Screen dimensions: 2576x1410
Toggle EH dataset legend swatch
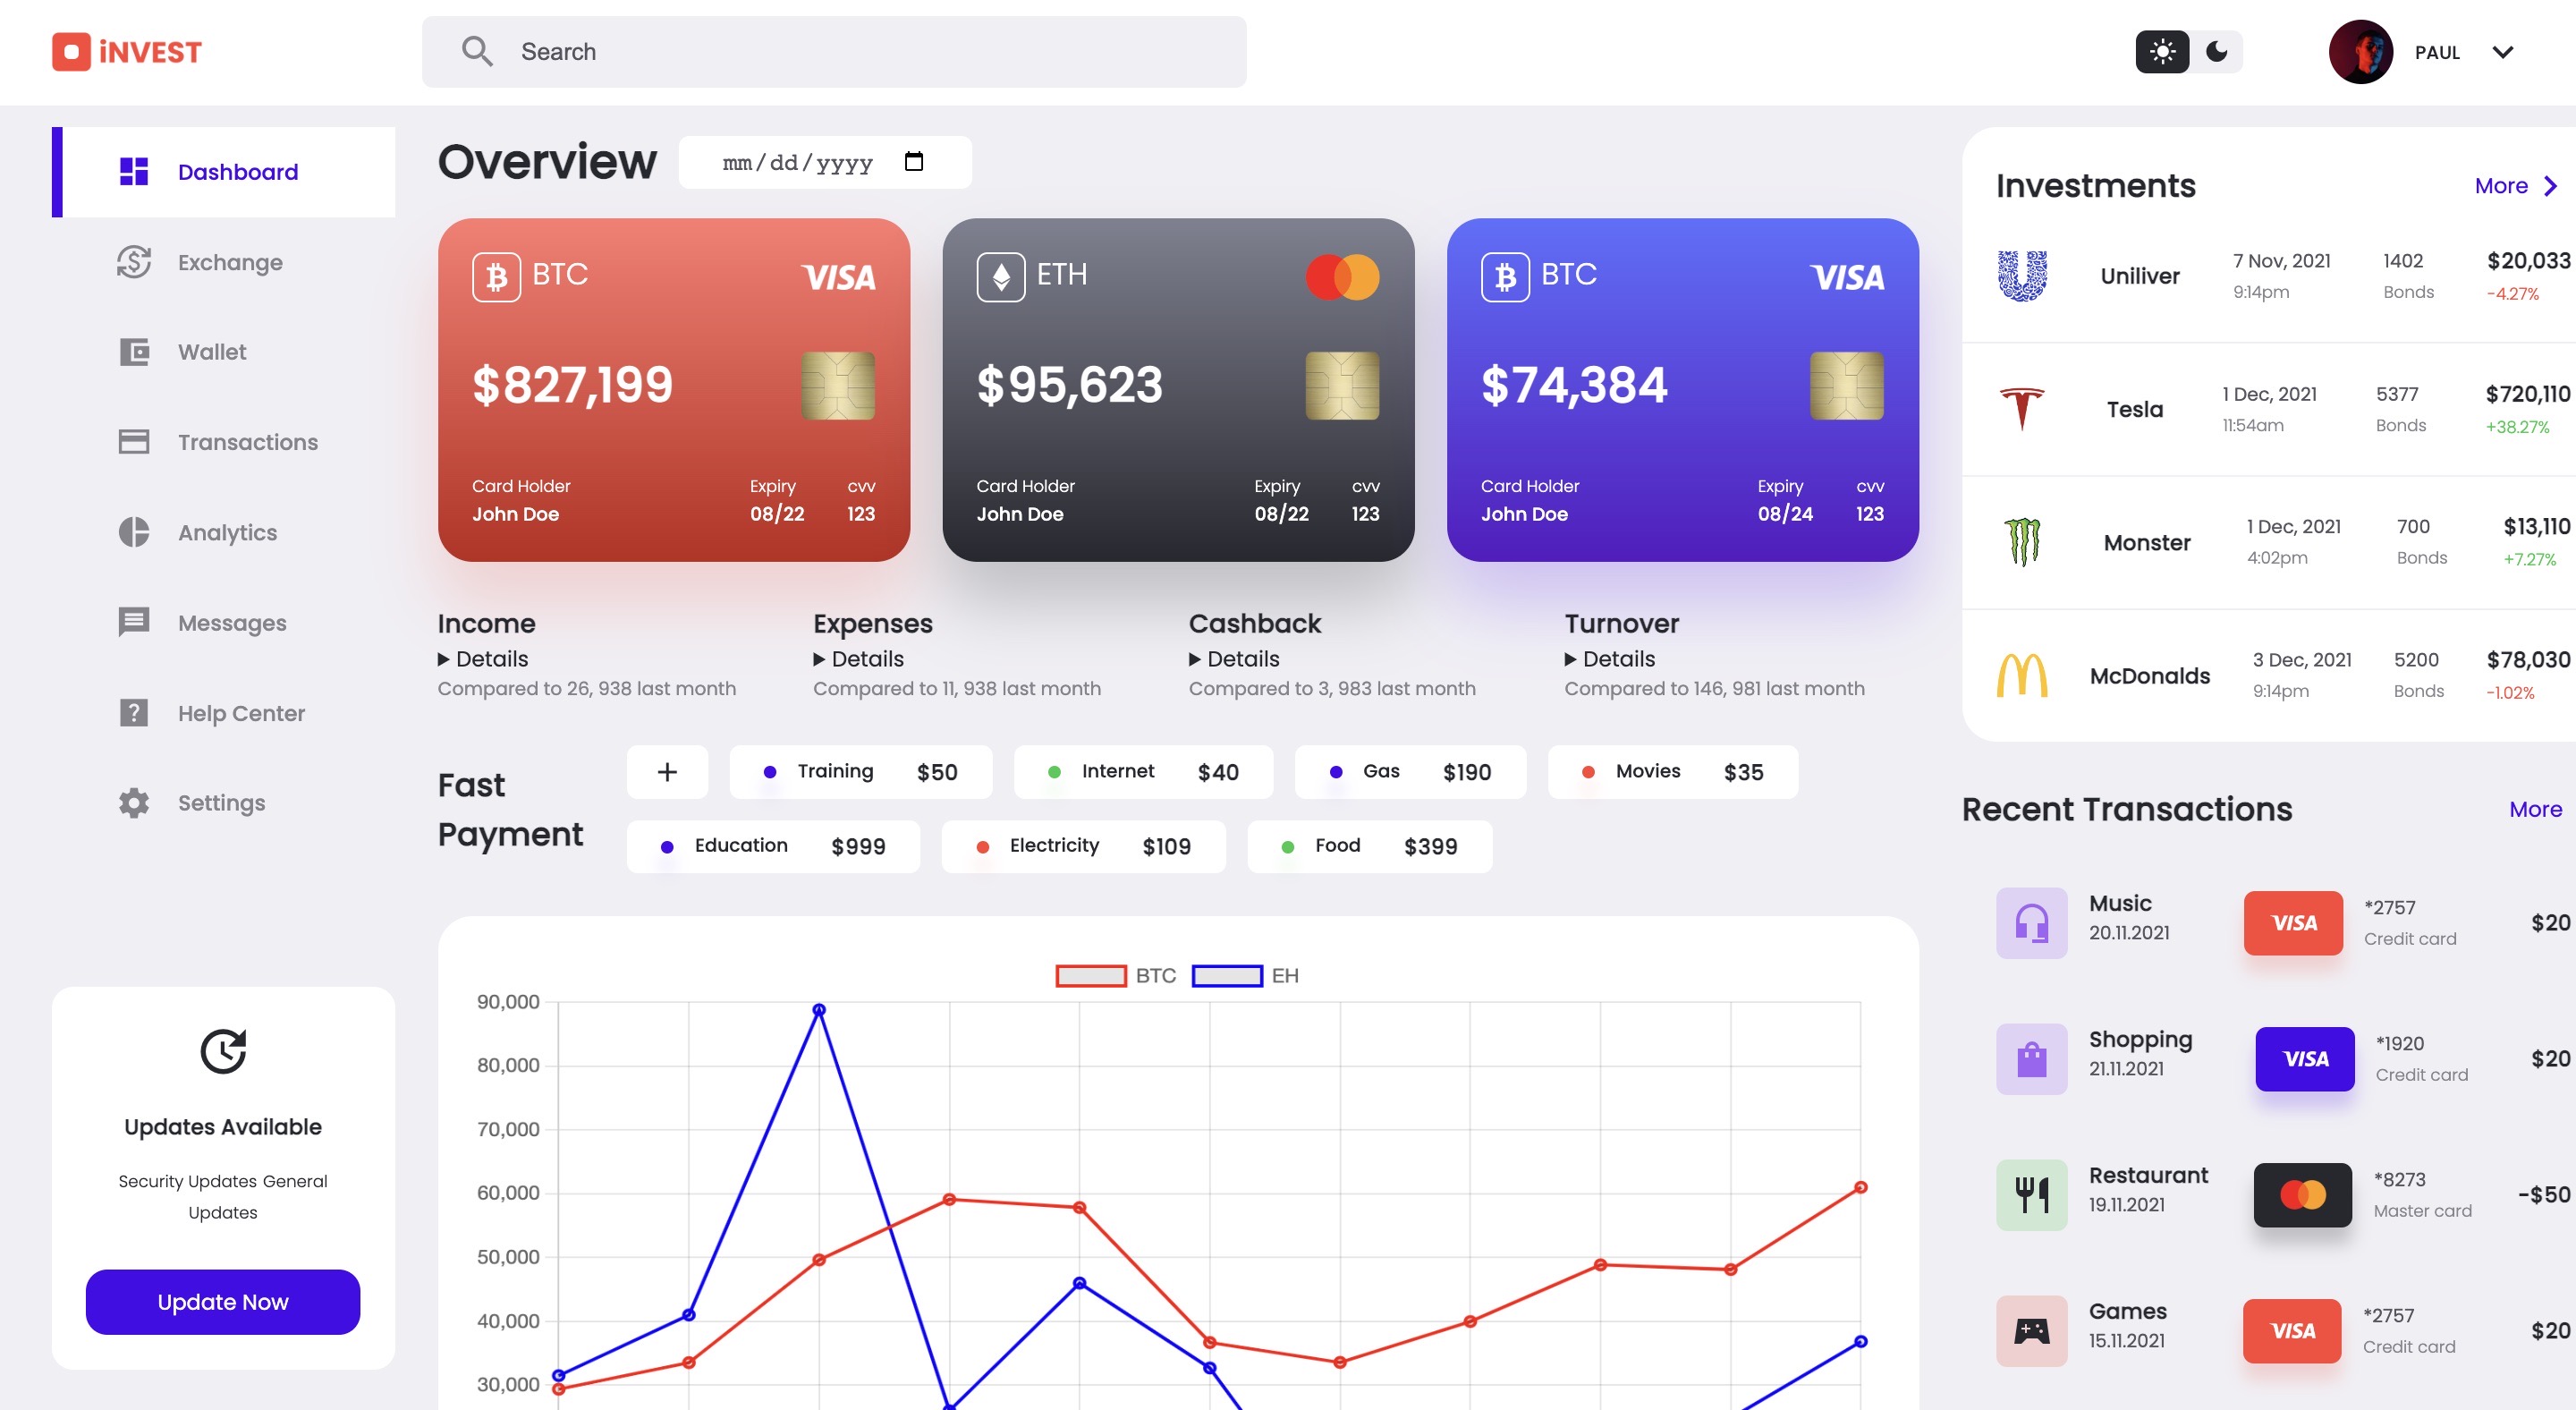click(1227, 976)
